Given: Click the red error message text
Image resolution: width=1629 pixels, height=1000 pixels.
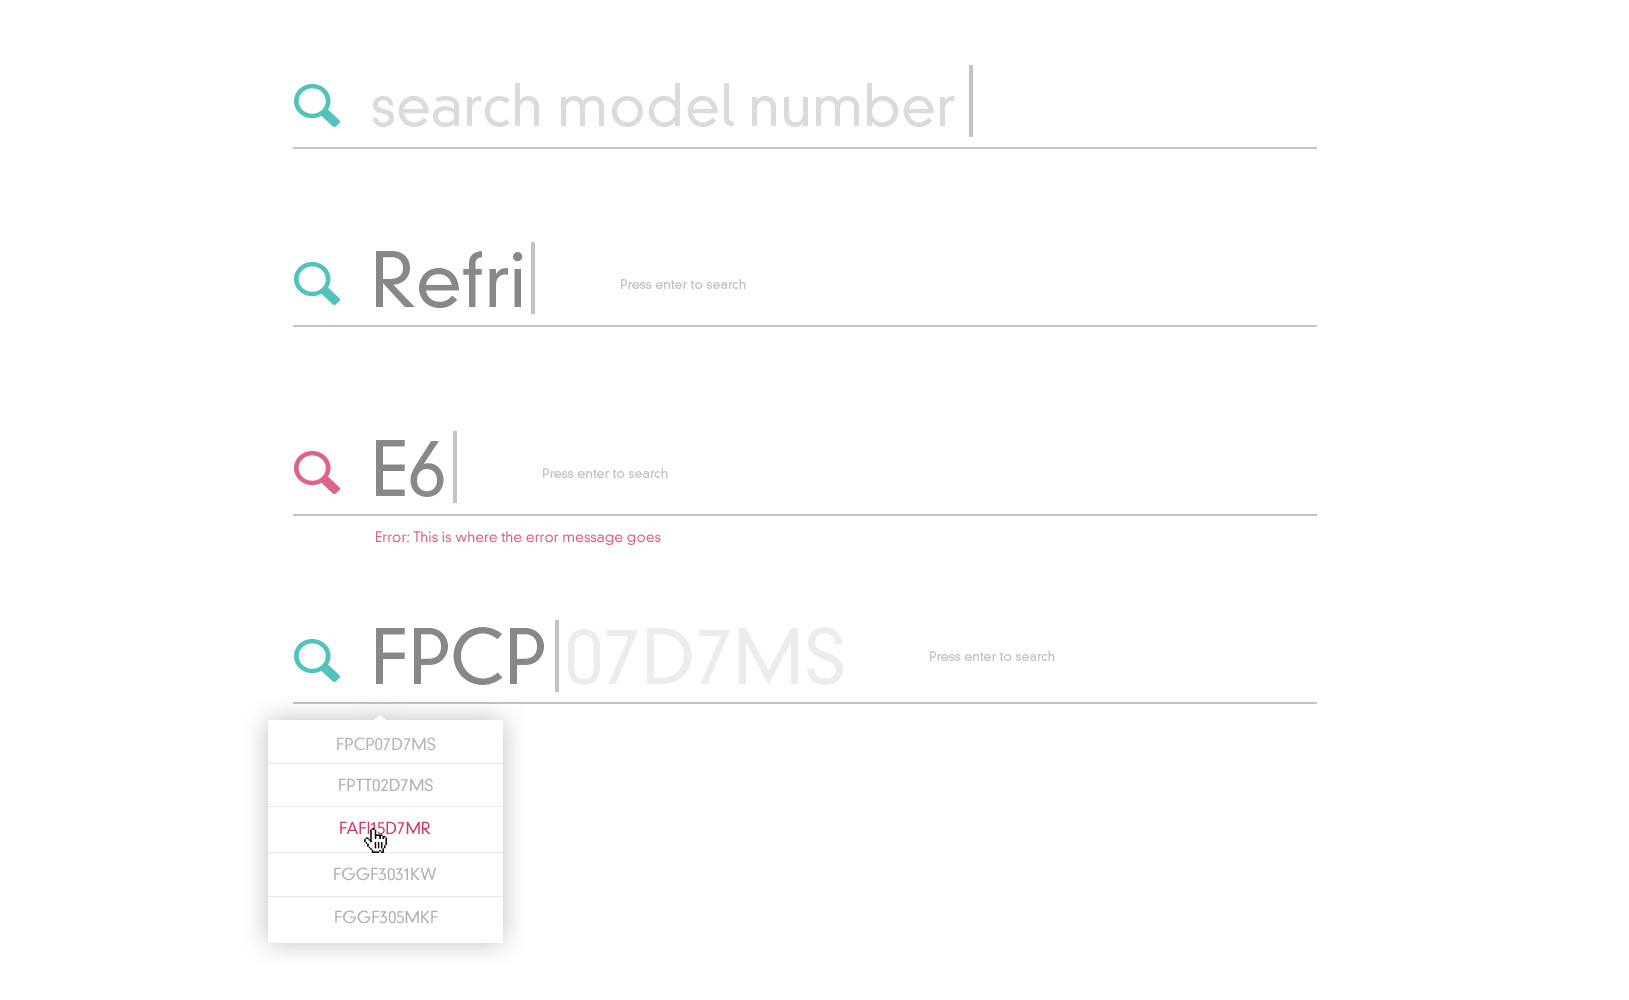Looking at the screenshot, I should [x=517, y=538].
